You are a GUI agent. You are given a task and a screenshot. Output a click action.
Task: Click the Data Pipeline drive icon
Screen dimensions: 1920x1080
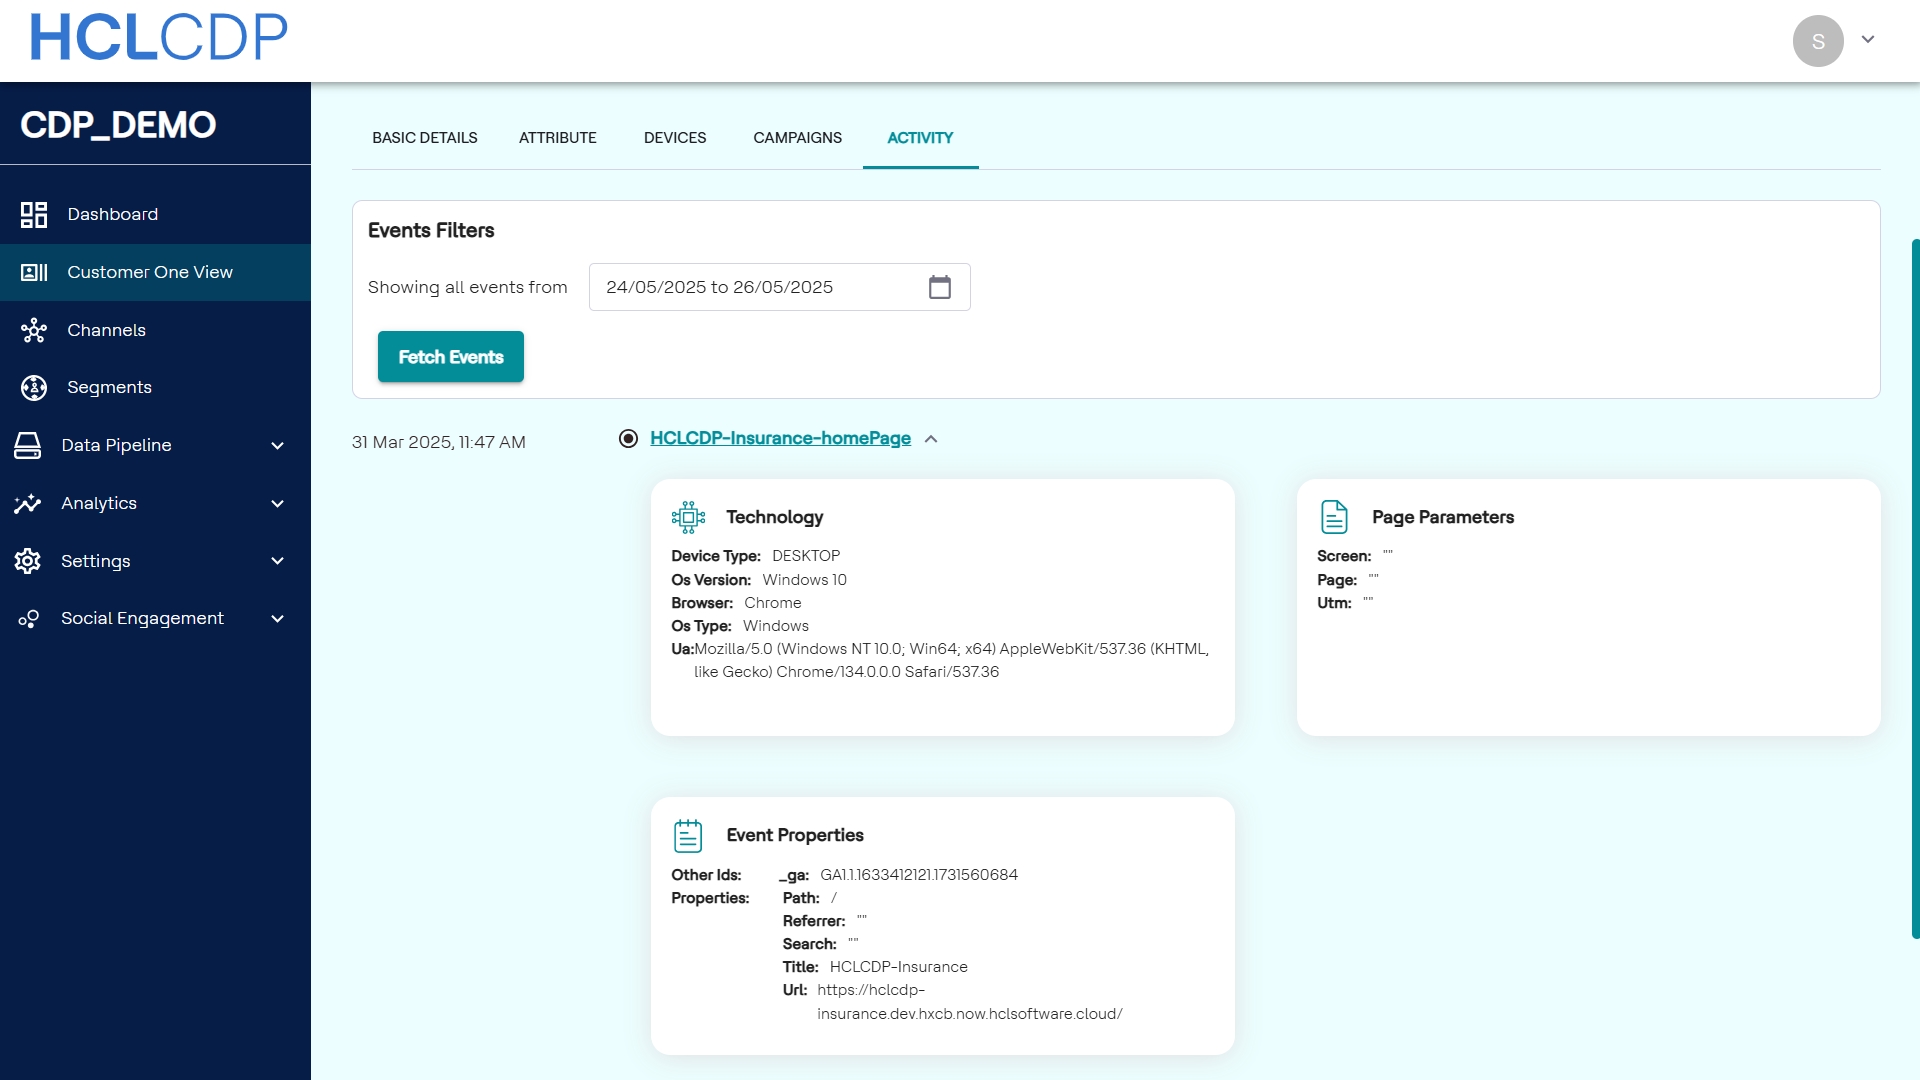click(x=28, y=446)
